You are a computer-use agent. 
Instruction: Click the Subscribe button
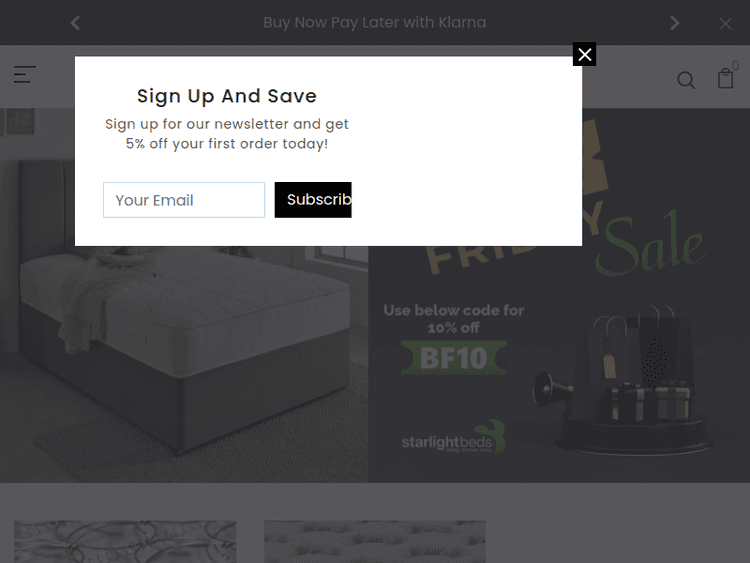(x=313, y=200)
